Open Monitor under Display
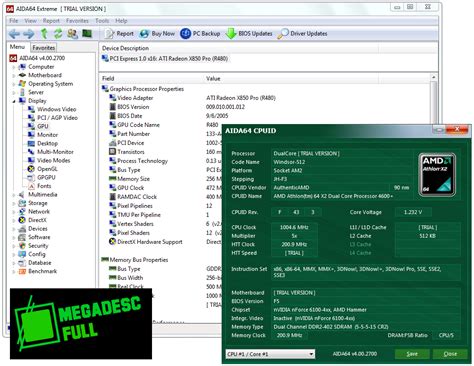Screen dimensions: 474x366 point(43,135)
